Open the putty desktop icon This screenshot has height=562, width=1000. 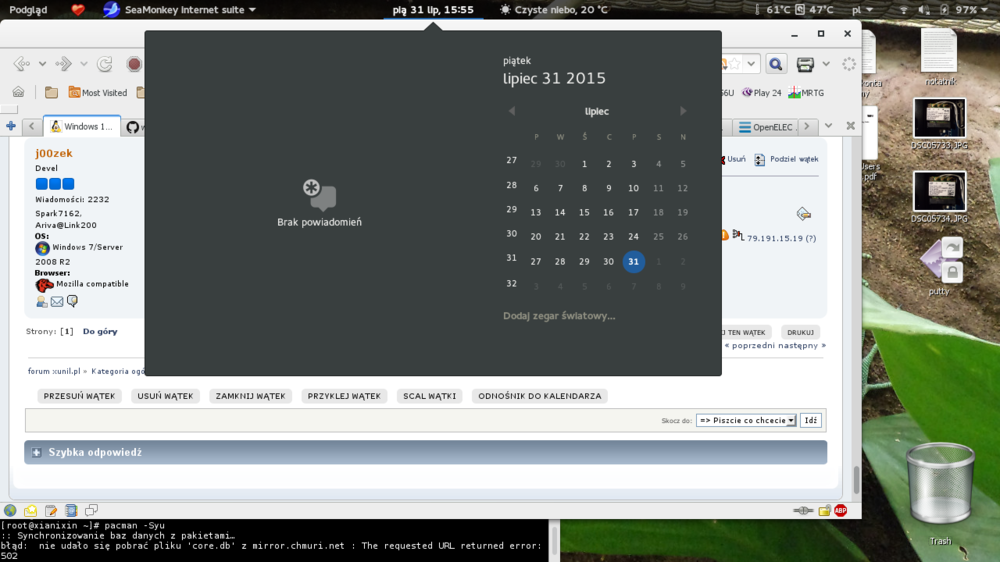(940, 267)
